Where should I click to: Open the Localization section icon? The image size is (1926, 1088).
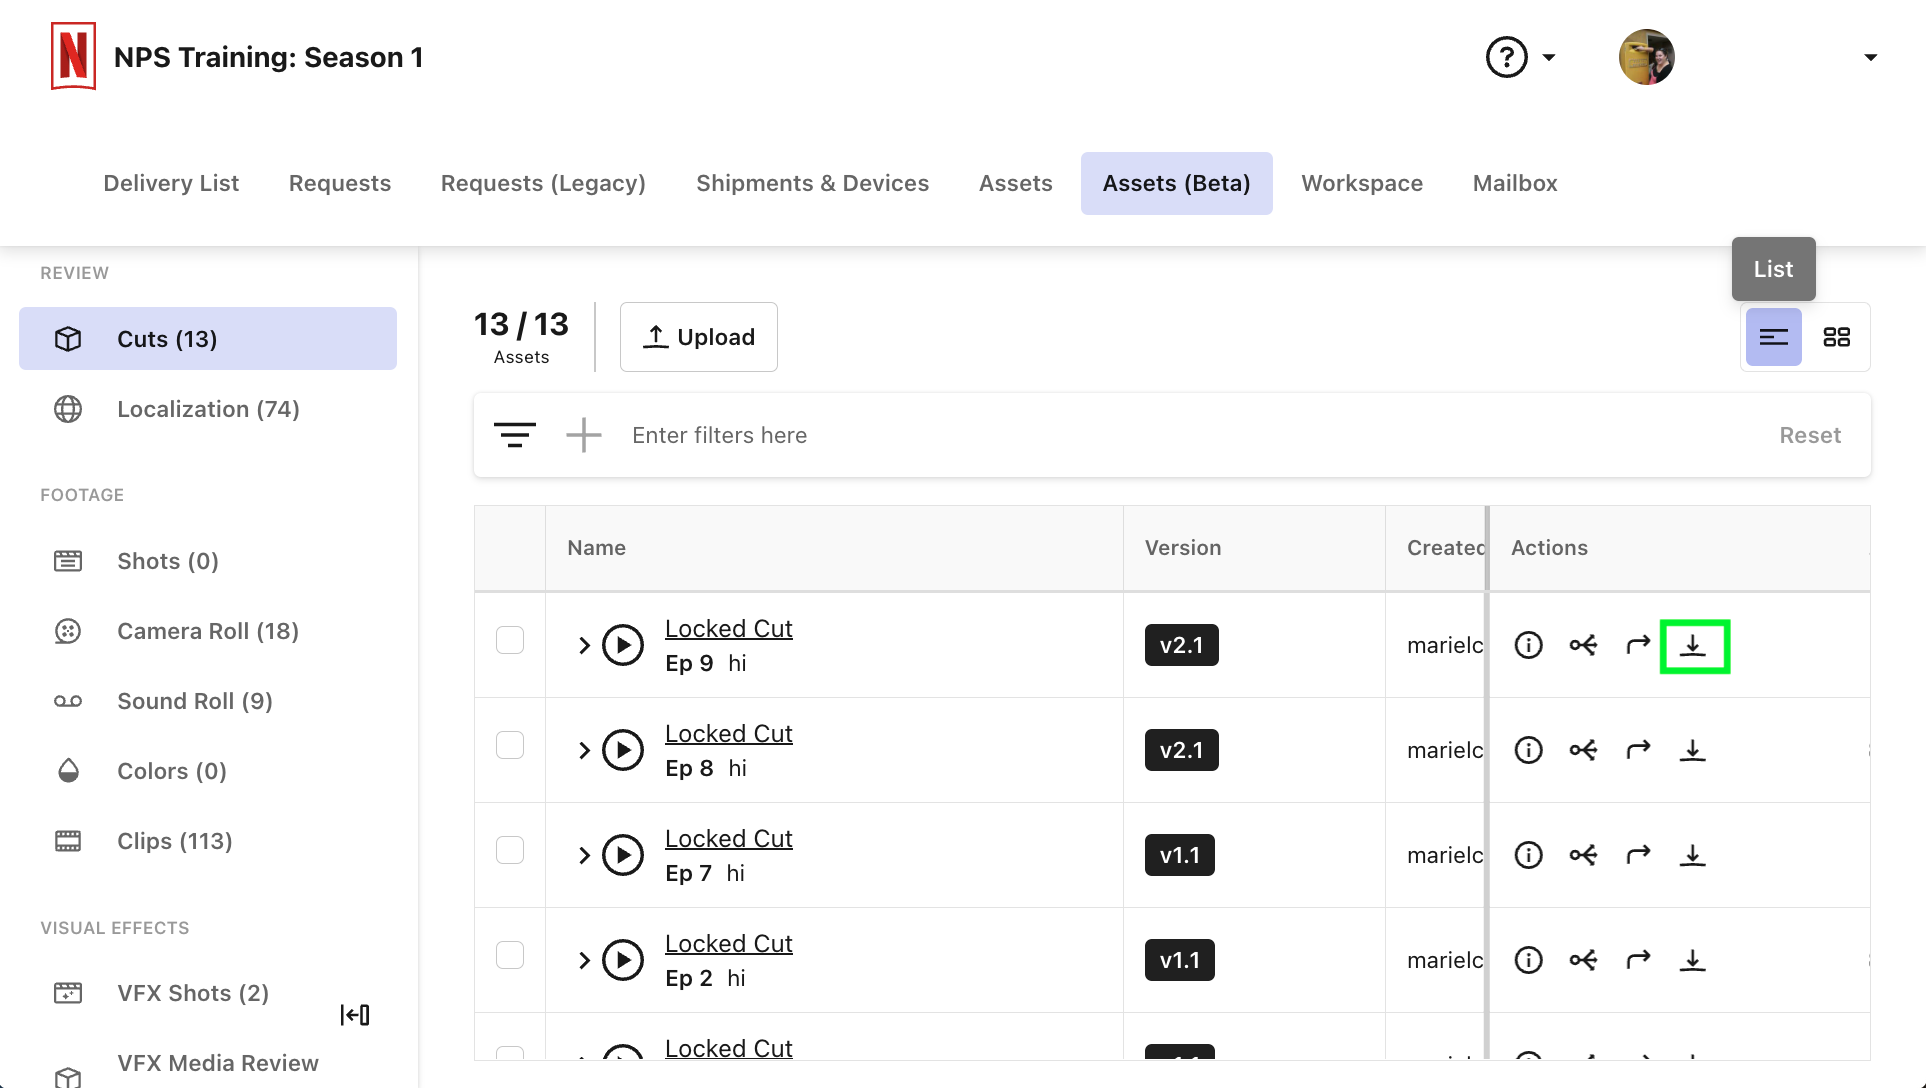tap(67, 409)
